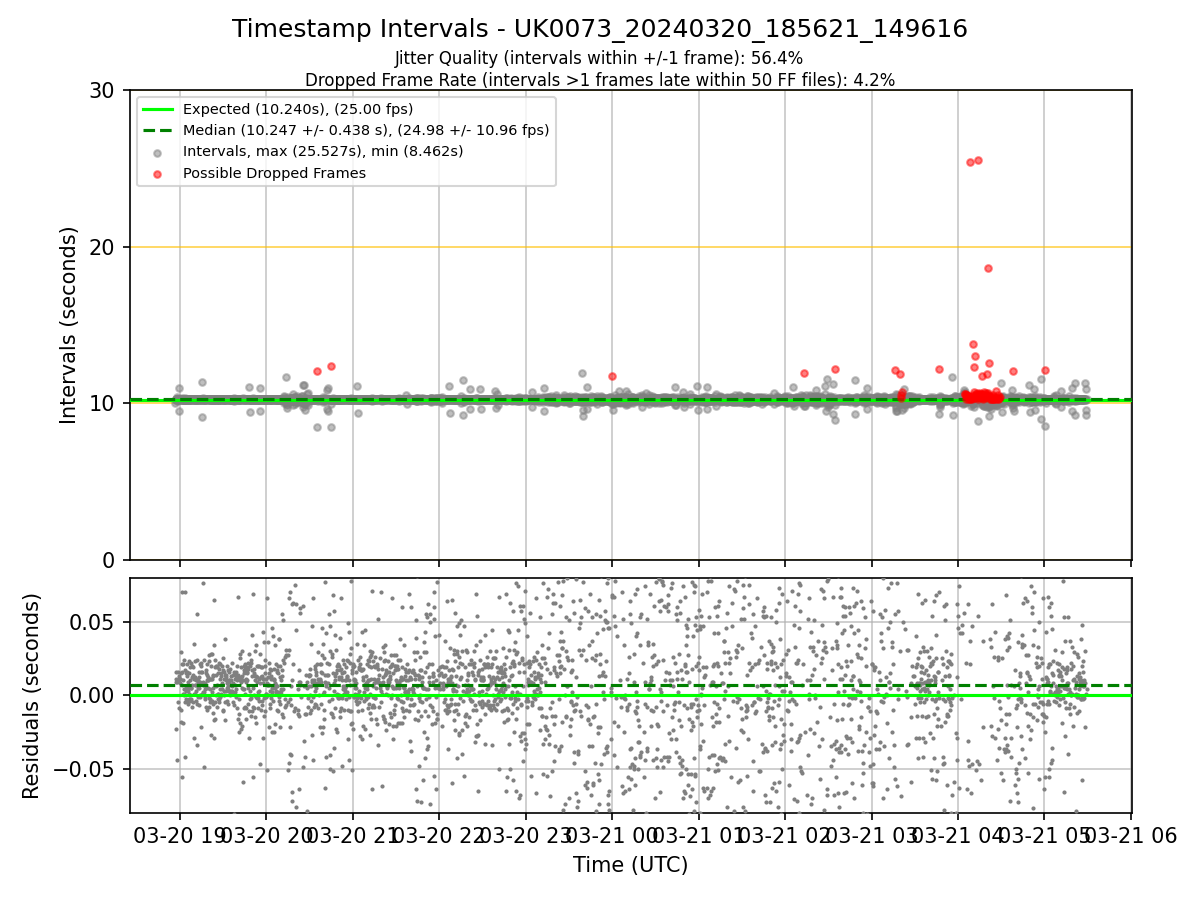
Task: Click legend entry 'Intervals, max (25.527s), min (8.462s)'
Action: pyautogui.click(x=323, y=152)
